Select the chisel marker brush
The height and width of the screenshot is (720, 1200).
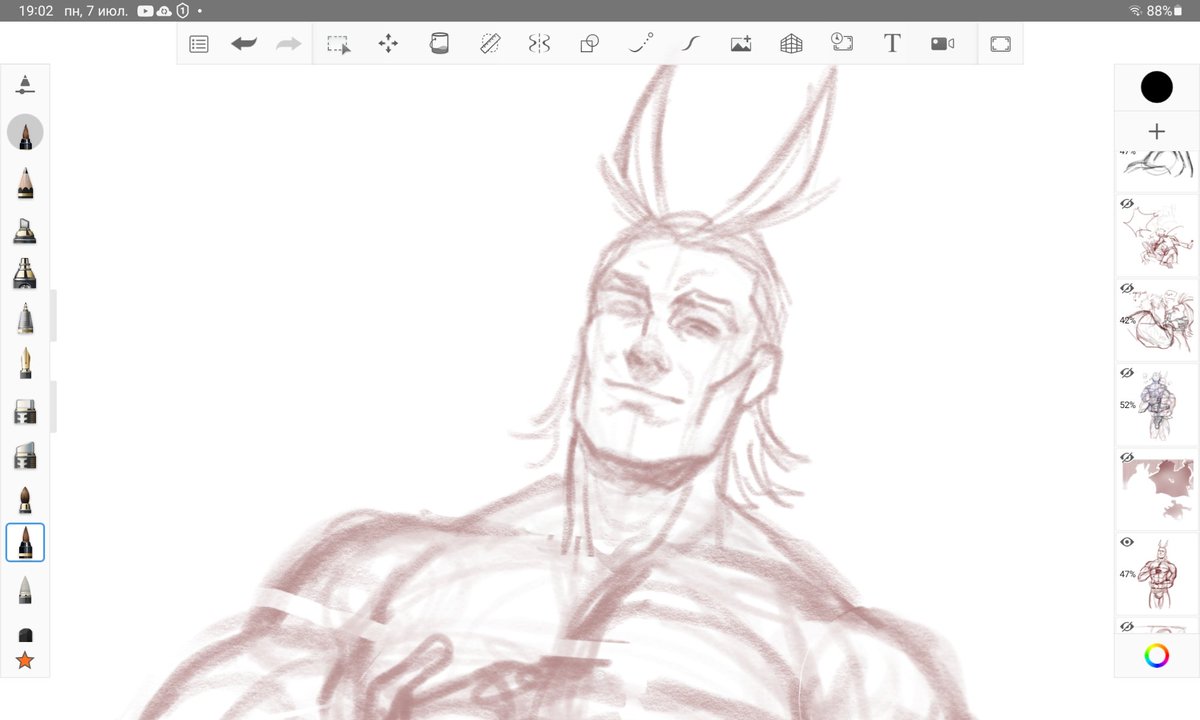pyautogui.click(x=25, y=230)
